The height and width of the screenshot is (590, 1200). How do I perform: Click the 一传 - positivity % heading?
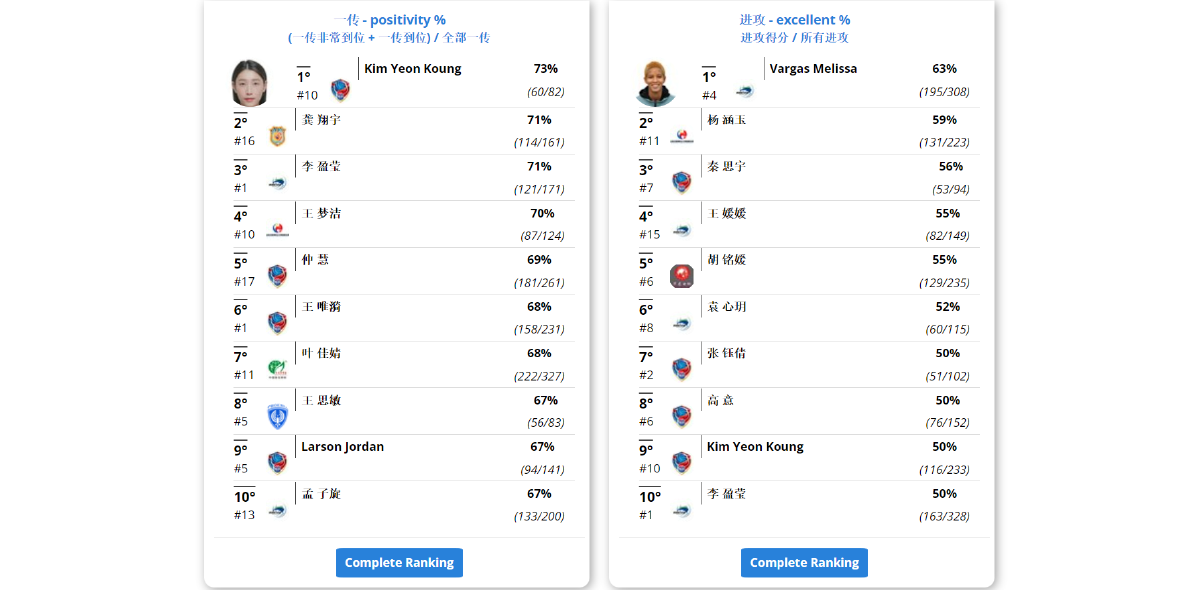(x=389, y=20)
